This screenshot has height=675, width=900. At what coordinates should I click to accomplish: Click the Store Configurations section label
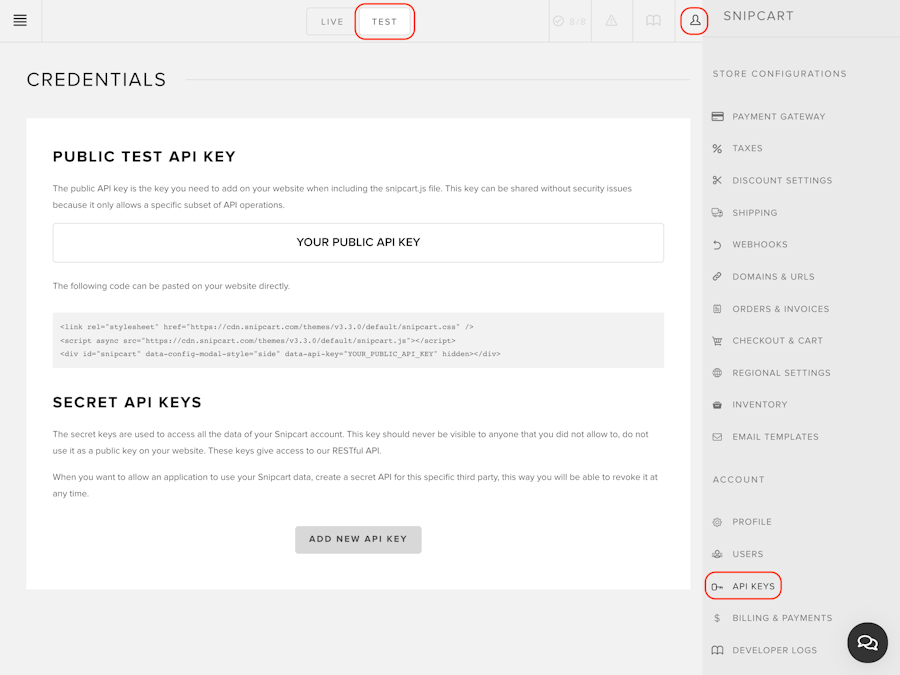click(x=779, y=74)
